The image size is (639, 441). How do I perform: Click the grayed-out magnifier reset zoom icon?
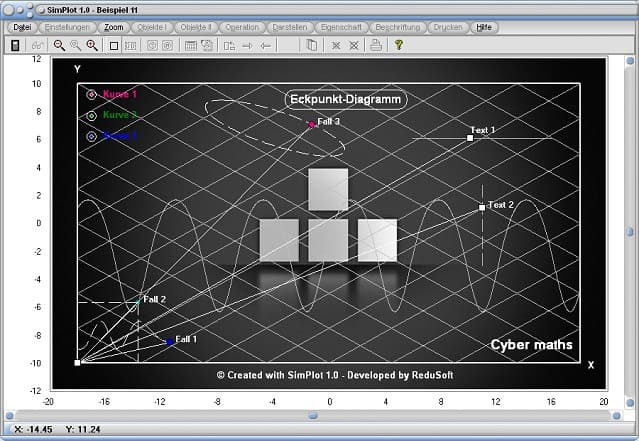pyautogui.click(x=75, y=45)
